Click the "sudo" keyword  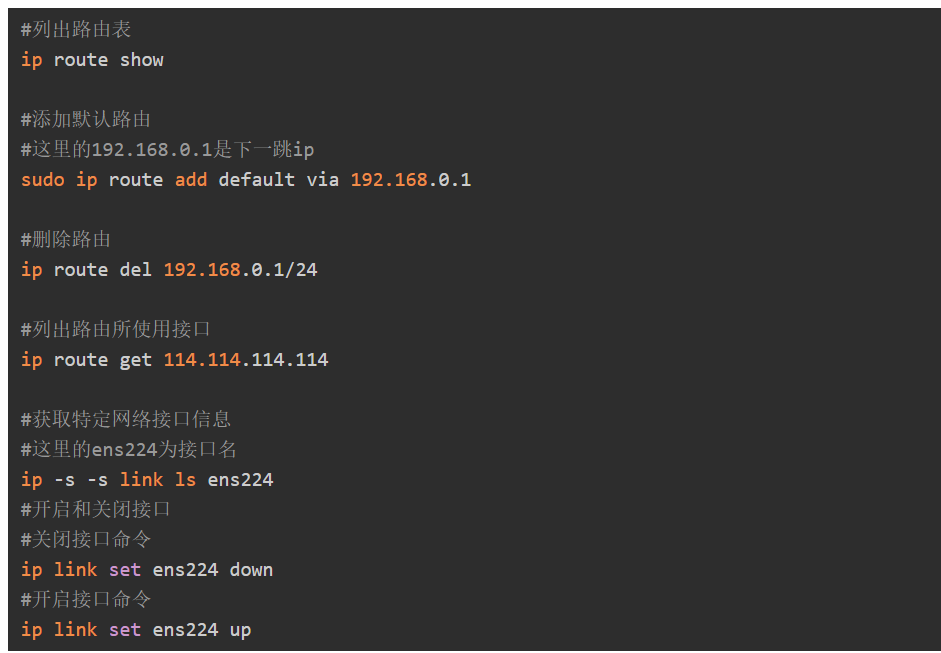42,180
